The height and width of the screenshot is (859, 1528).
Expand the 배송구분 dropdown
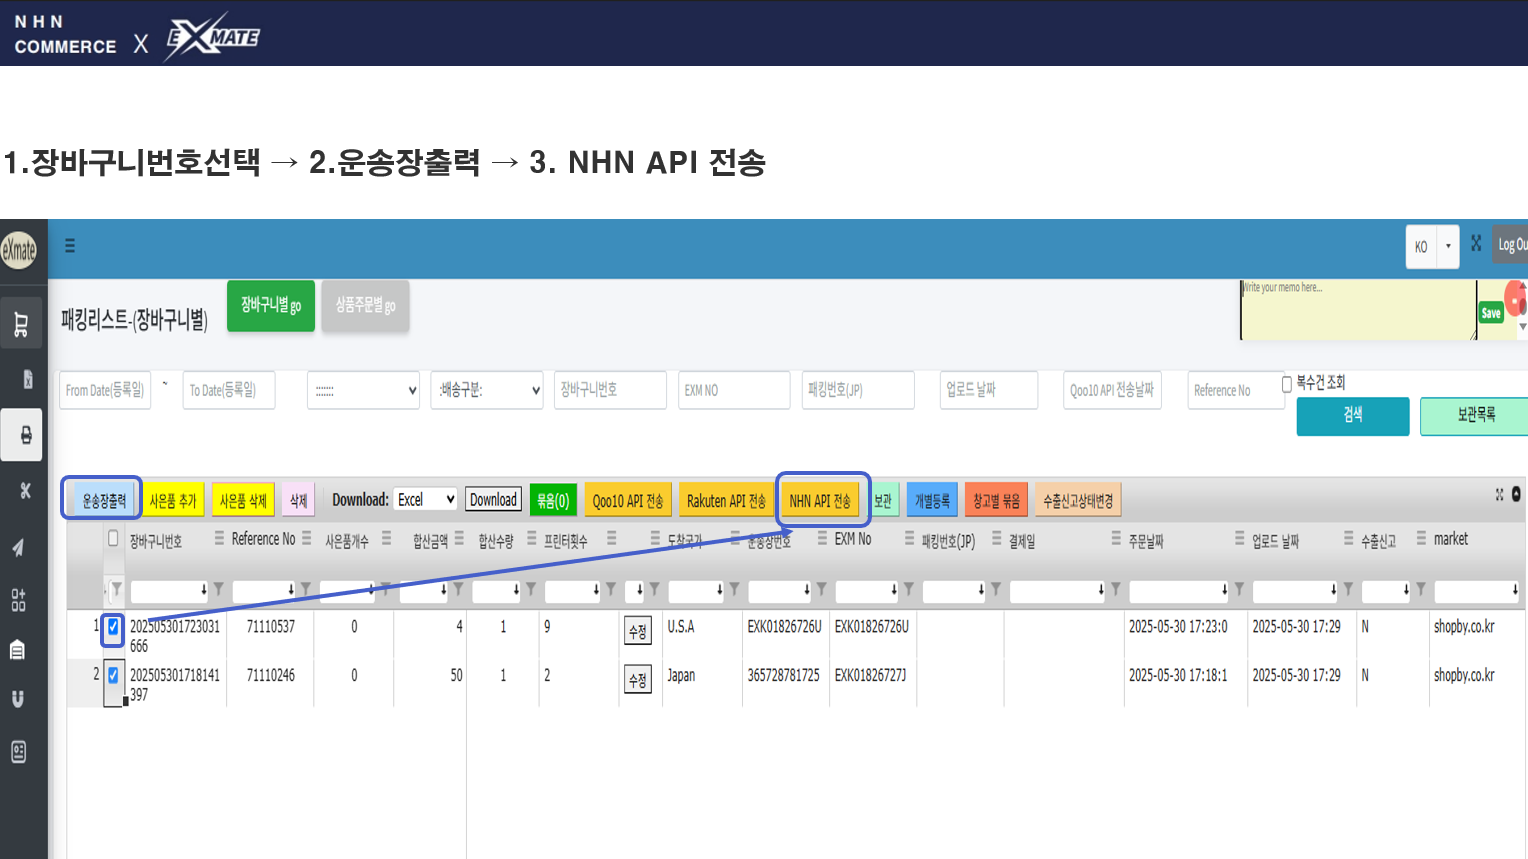click(x=487, y=390)
